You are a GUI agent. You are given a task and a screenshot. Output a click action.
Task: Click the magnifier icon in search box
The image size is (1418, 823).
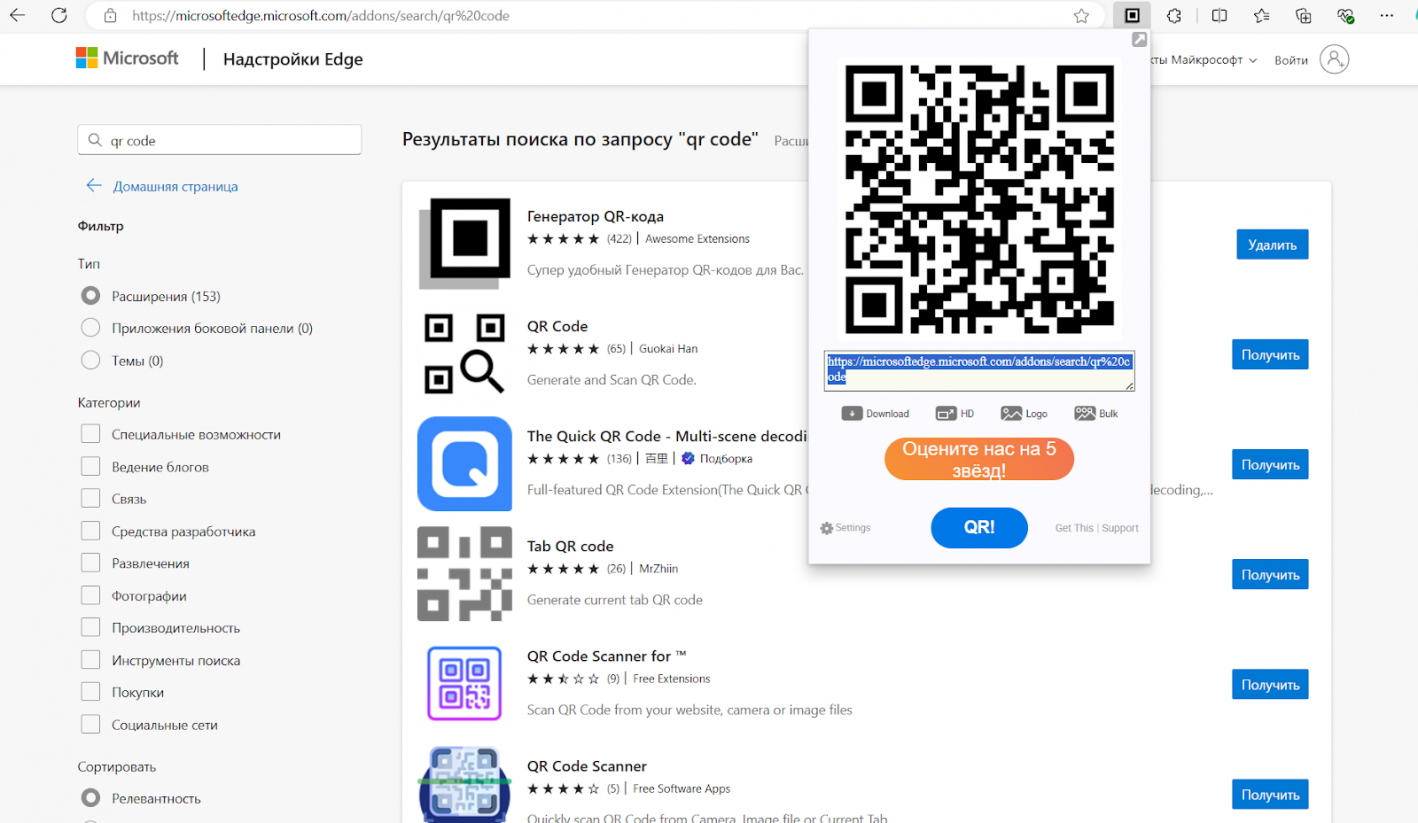95,141
